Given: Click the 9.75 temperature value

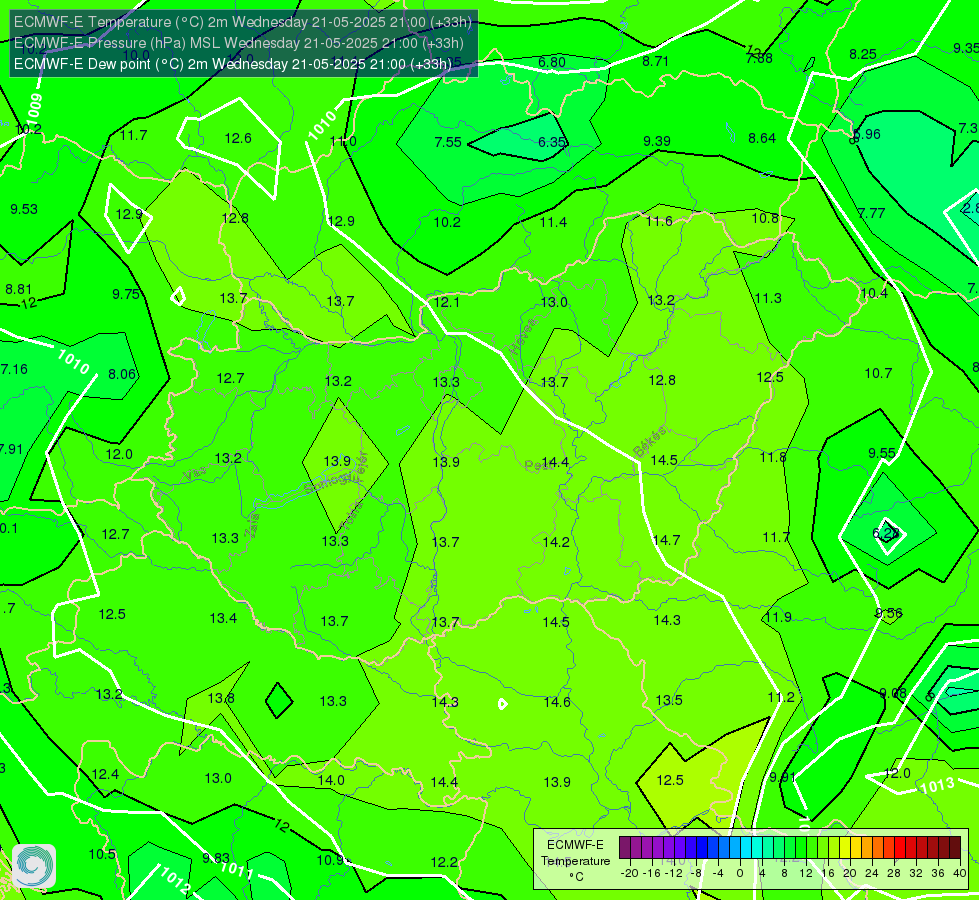Looking at the screenshot, I should pyautogui.click(x=126, y=294).
